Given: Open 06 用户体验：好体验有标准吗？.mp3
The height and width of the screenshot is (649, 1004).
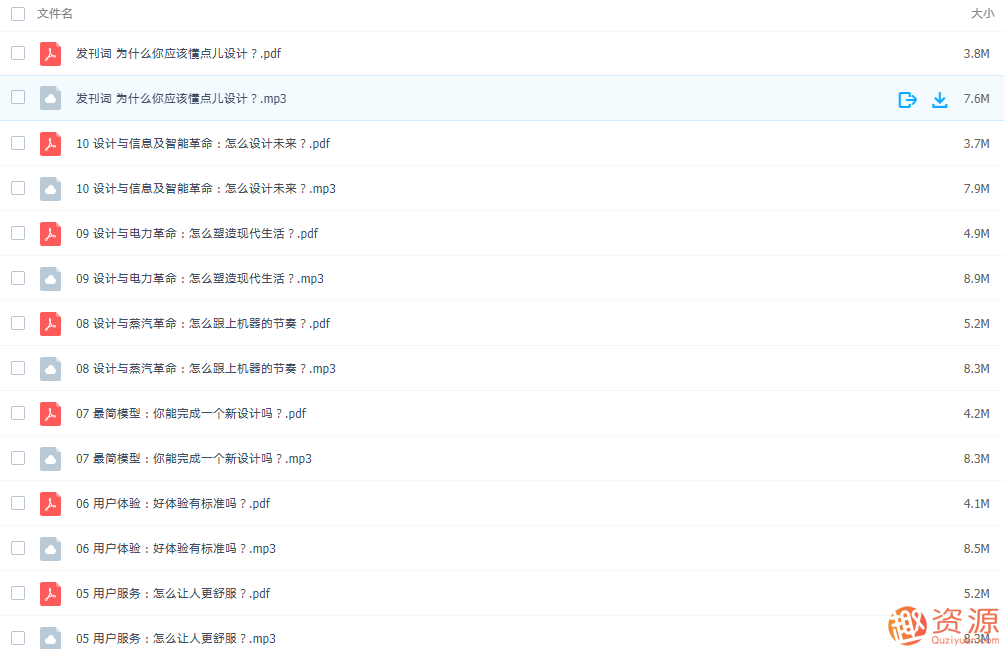Looking at the screenshot, I should [x=176, y=549].
